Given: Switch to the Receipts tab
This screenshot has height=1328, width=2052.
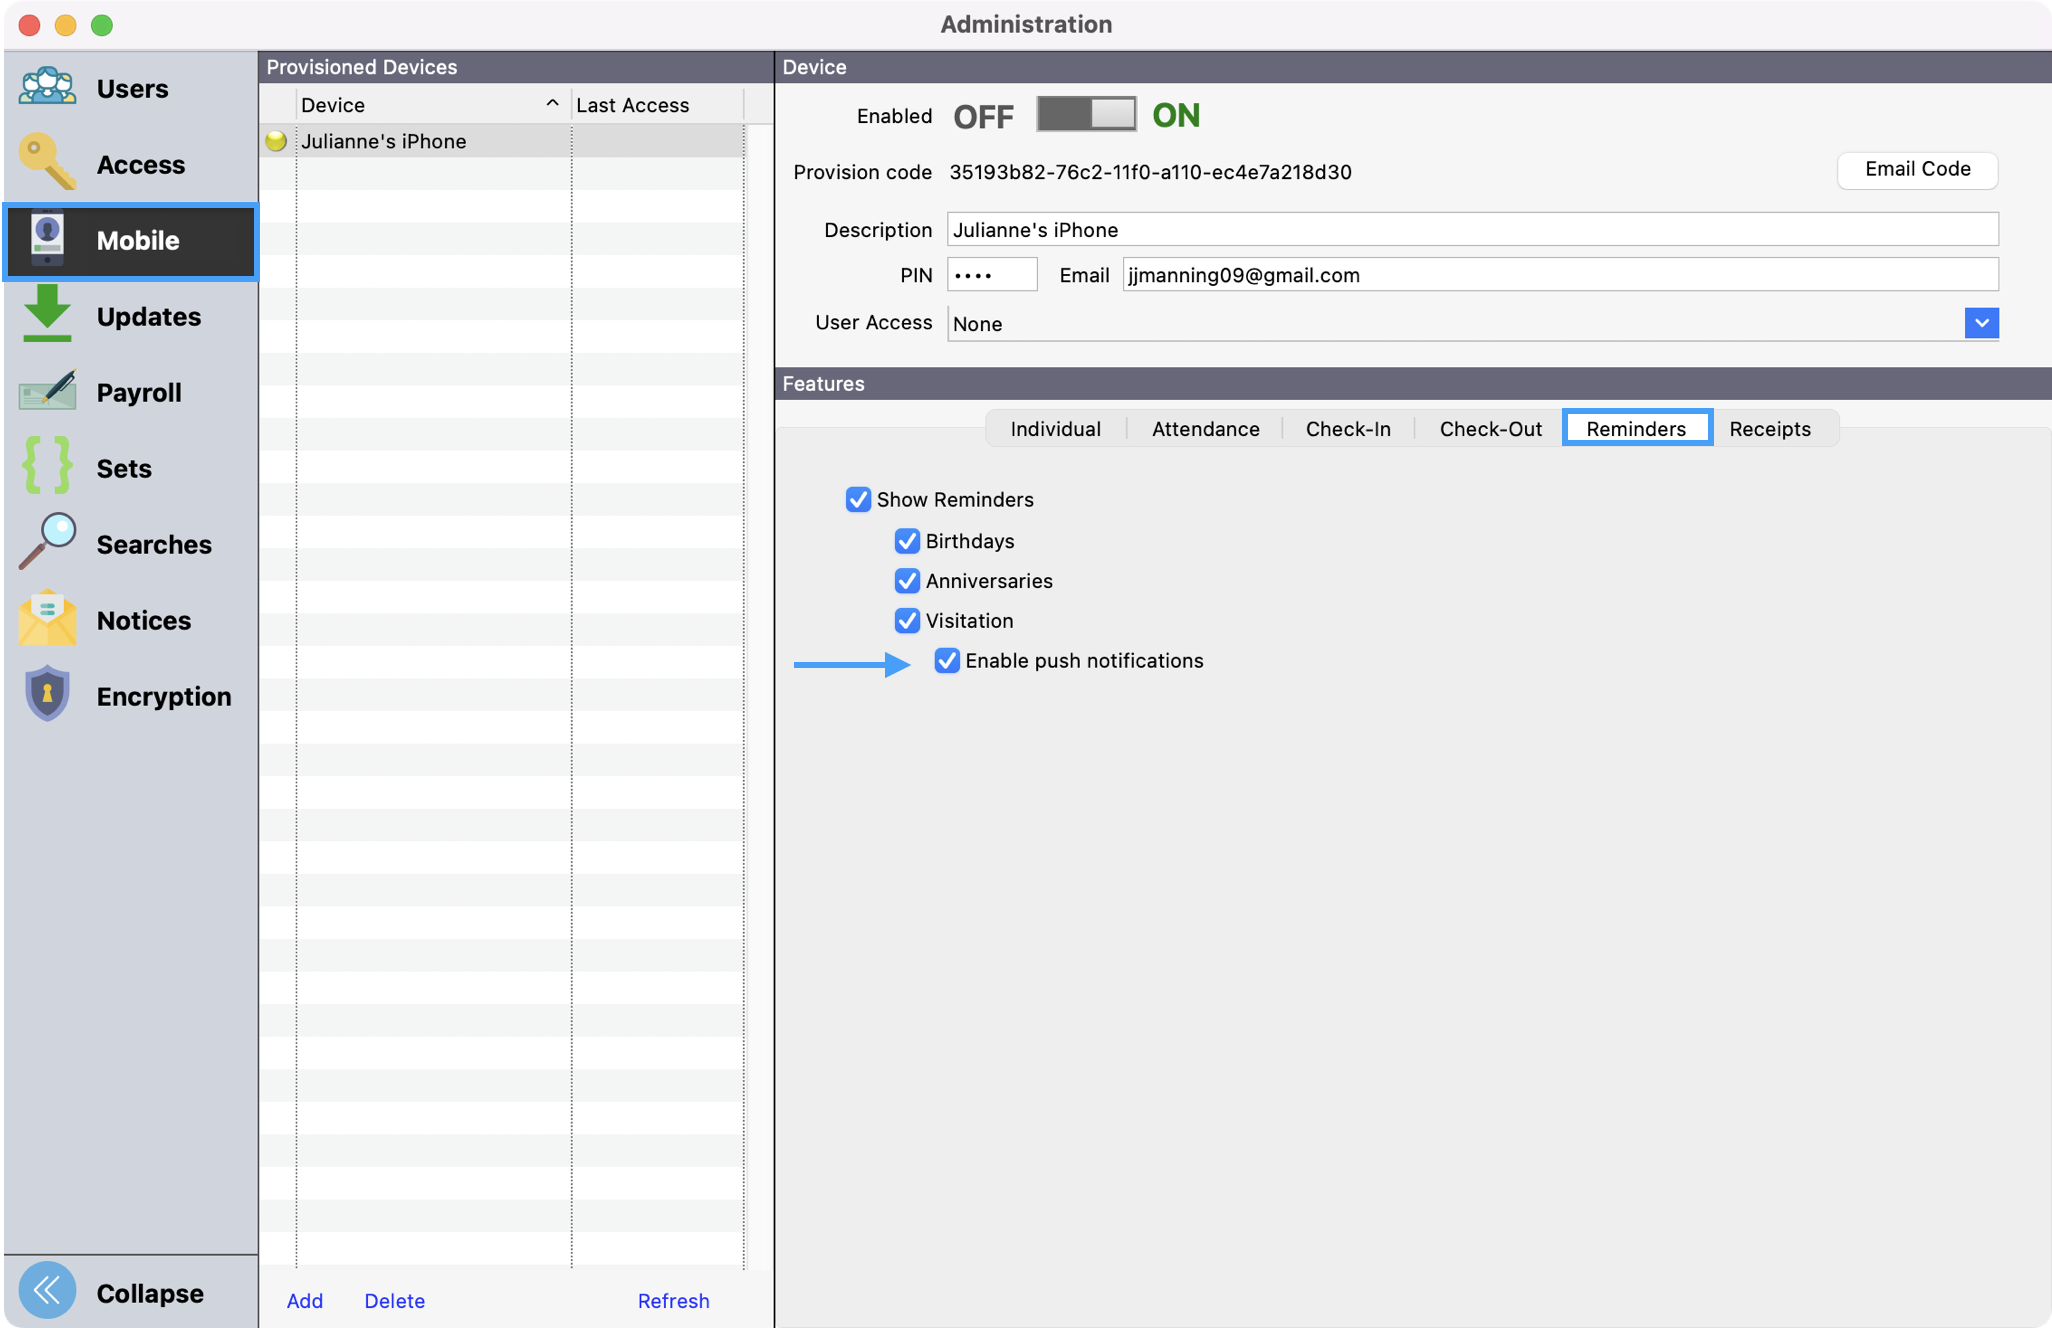Looking at the screenshot, I should pos(1770,428).
